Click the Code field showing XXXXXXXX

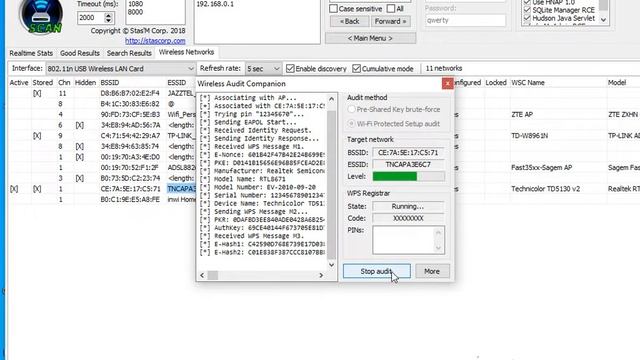[408, 218]
